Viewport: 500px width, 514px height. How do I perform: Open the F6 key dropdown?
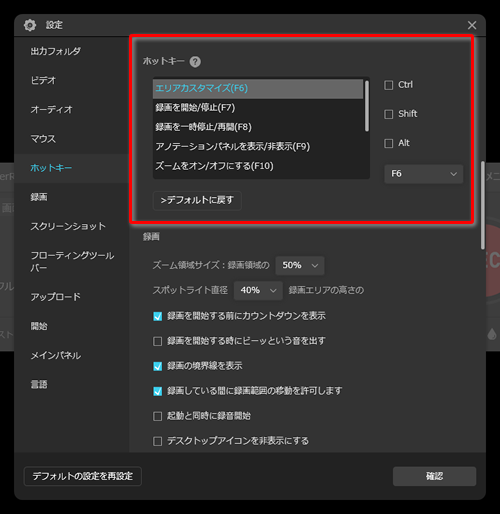424,174
